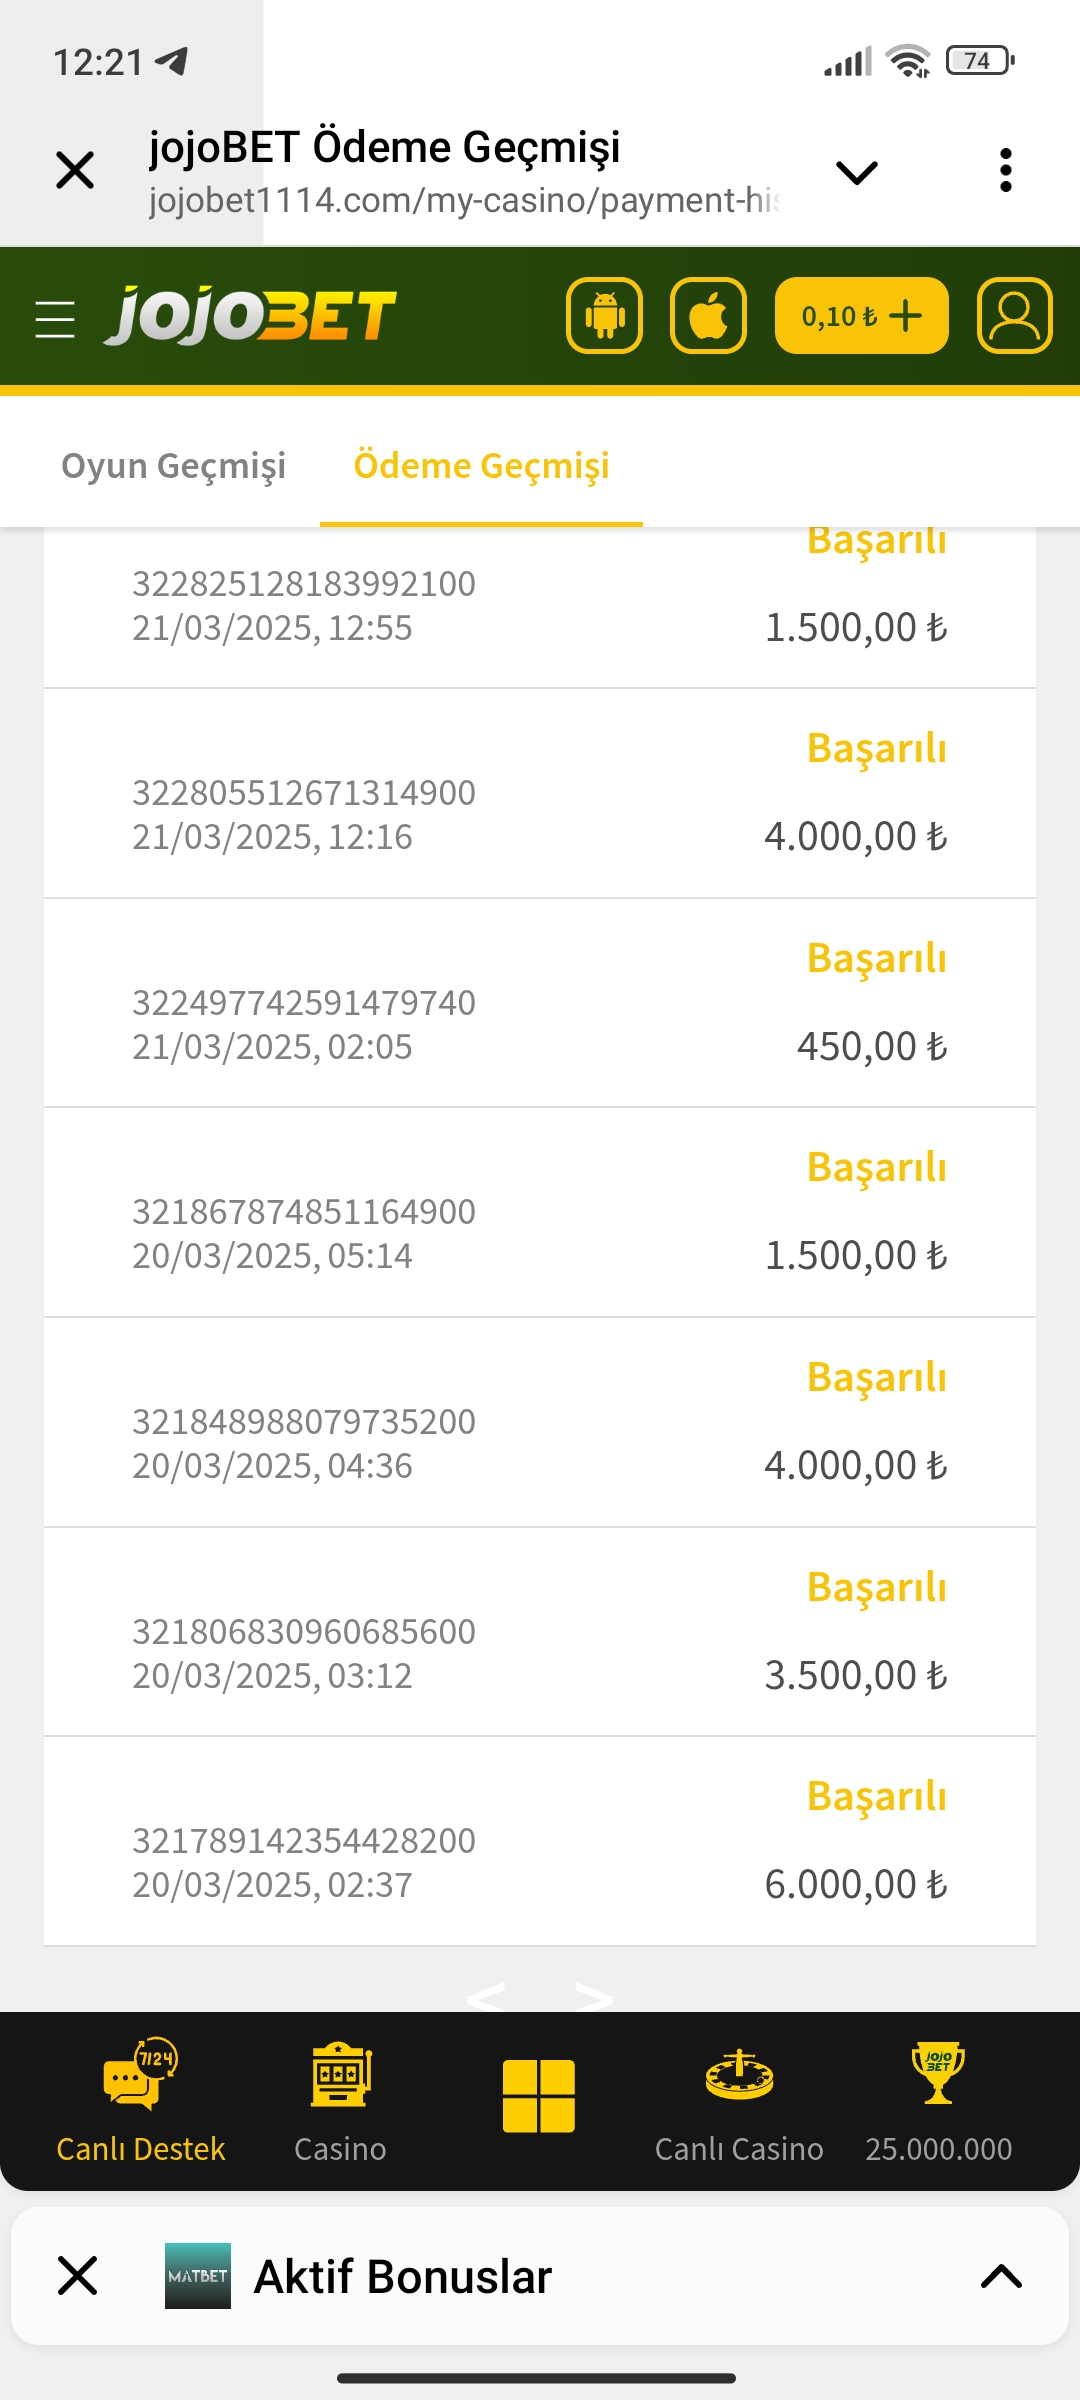
Task: Tap the Android app download icon
Action: [x=604, y=316]
